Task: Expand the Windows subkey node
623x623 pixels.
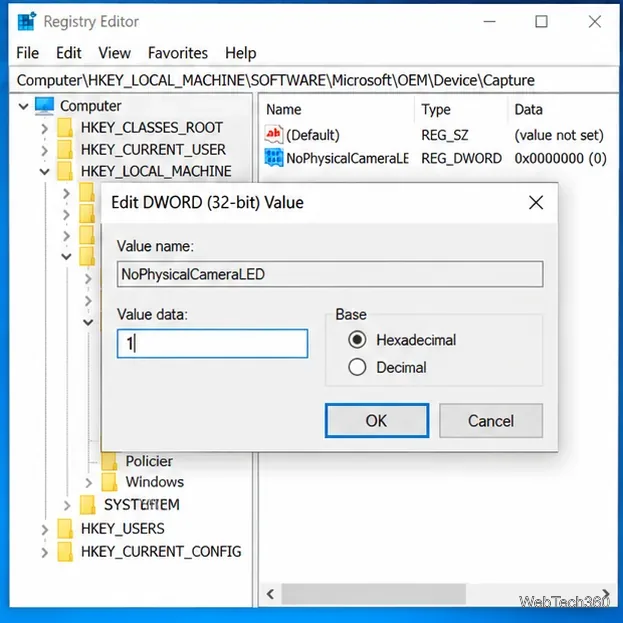Action: pyautogui.click(x=89, y=483)
